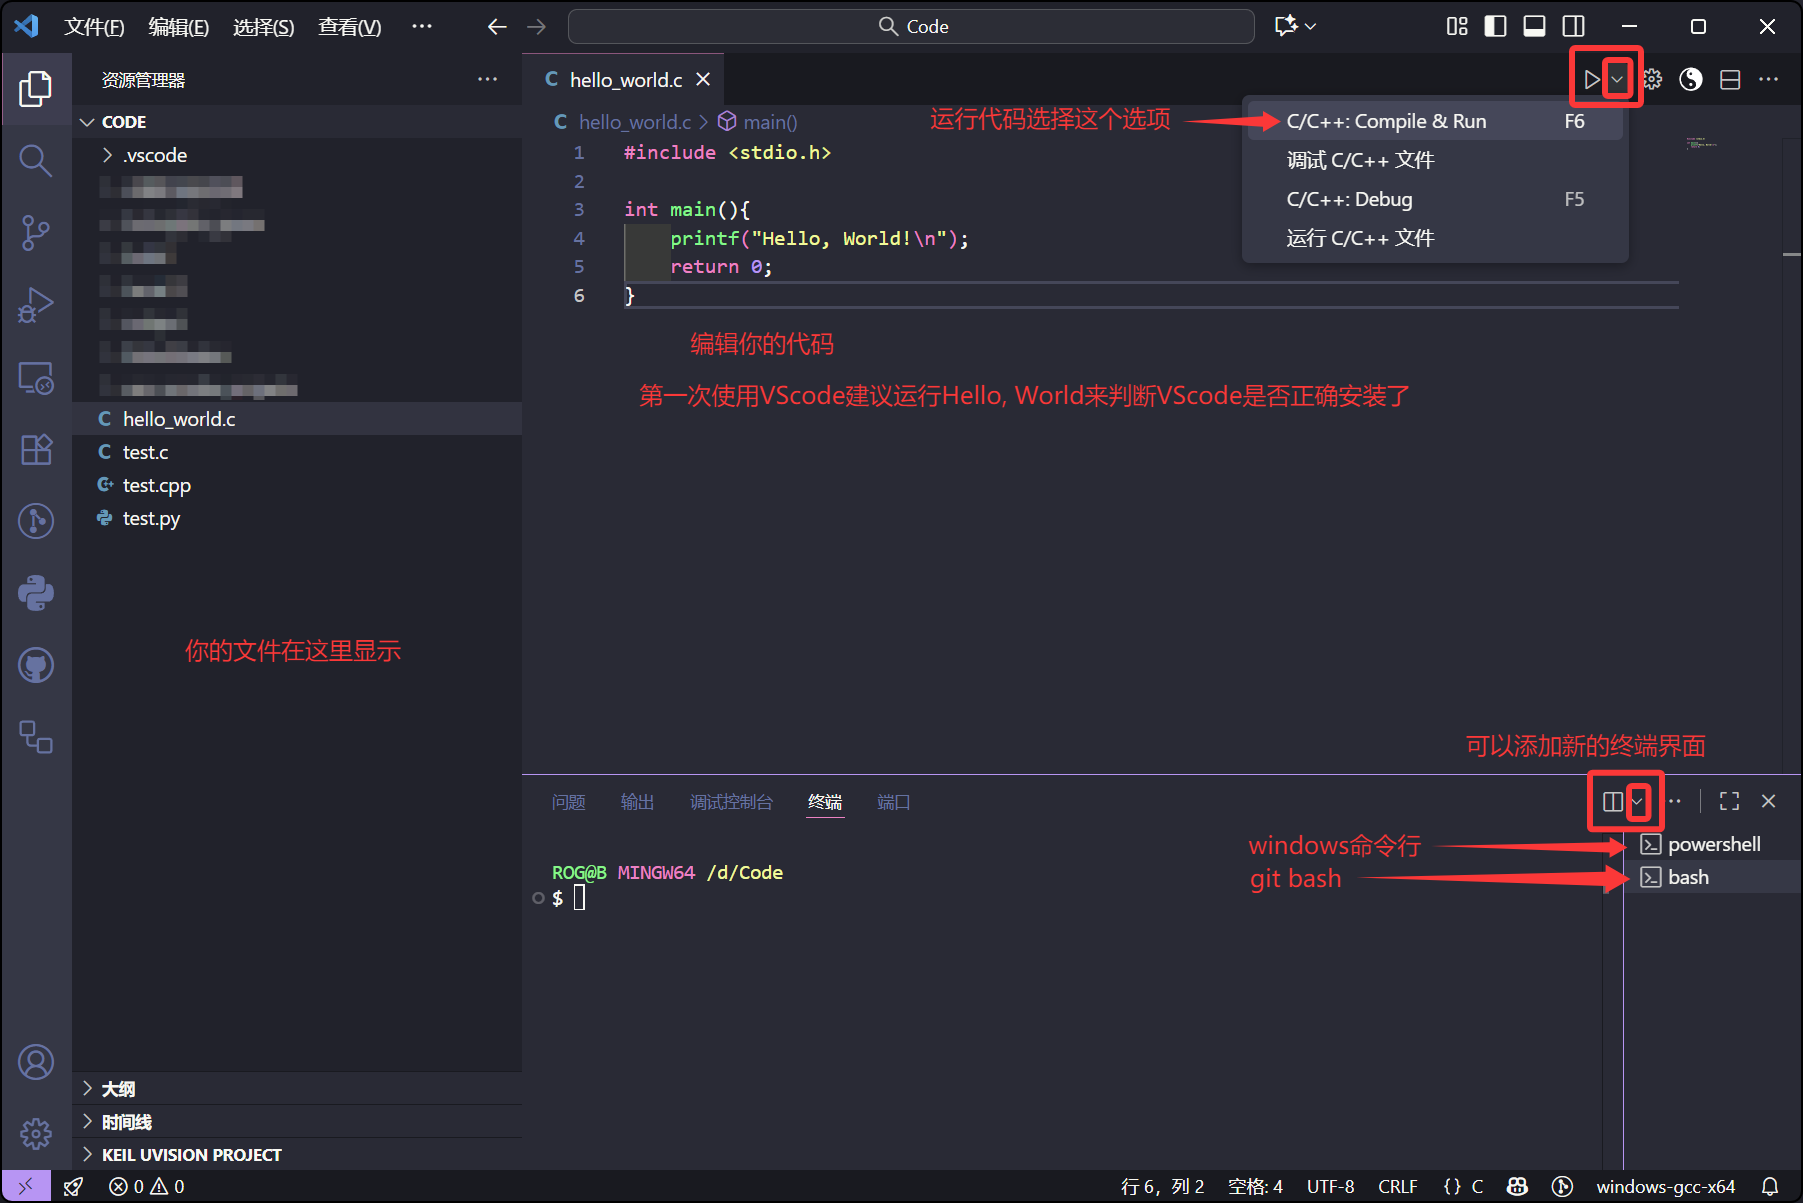Select the bash terminal entry

pyautogui.click(x=1688, y=877)
